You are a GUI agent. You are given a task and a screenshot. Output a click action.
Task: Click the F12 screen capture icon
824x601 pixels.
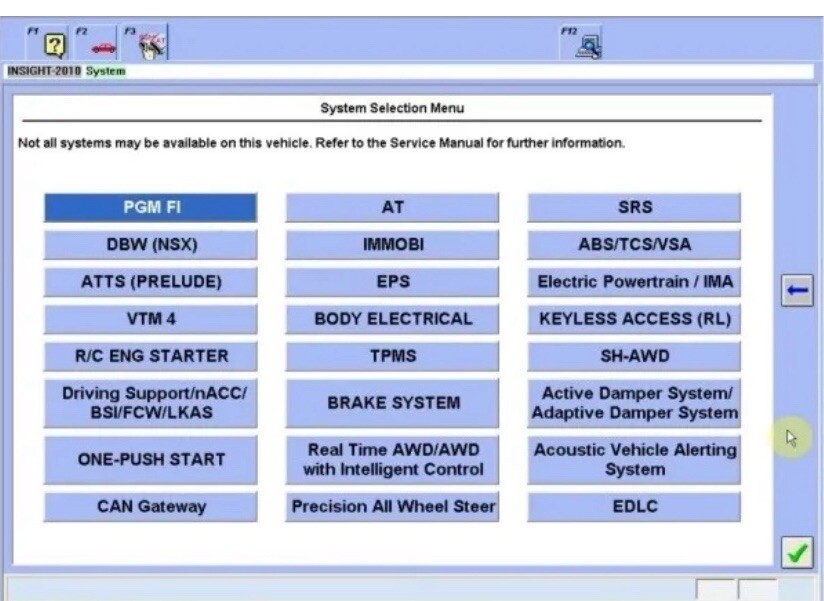[x=583, y=43]
